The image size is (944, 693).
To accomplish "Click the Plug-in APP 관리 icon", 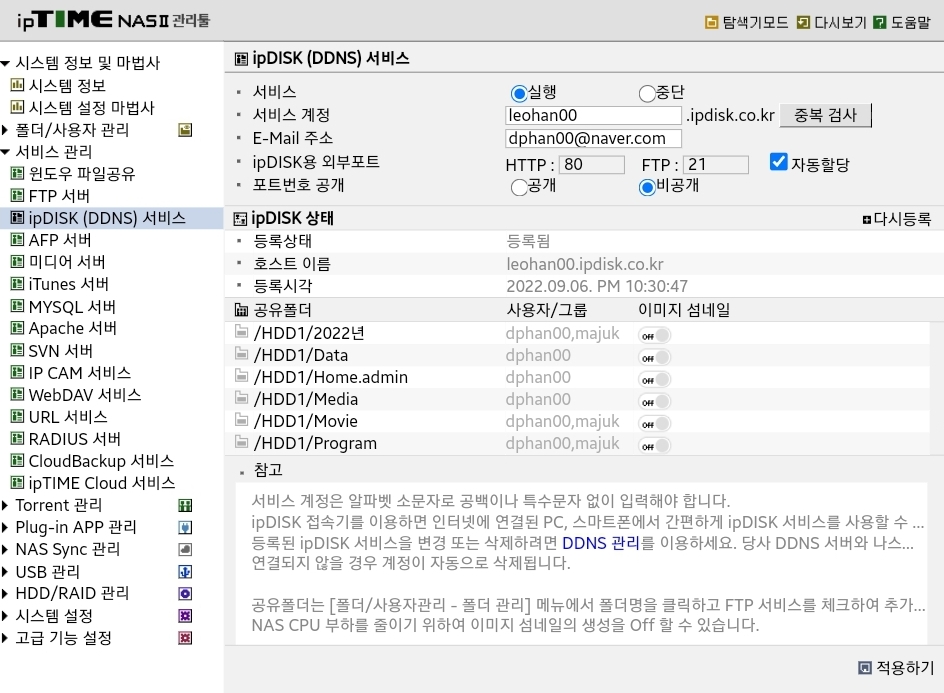I will point(185,528).
